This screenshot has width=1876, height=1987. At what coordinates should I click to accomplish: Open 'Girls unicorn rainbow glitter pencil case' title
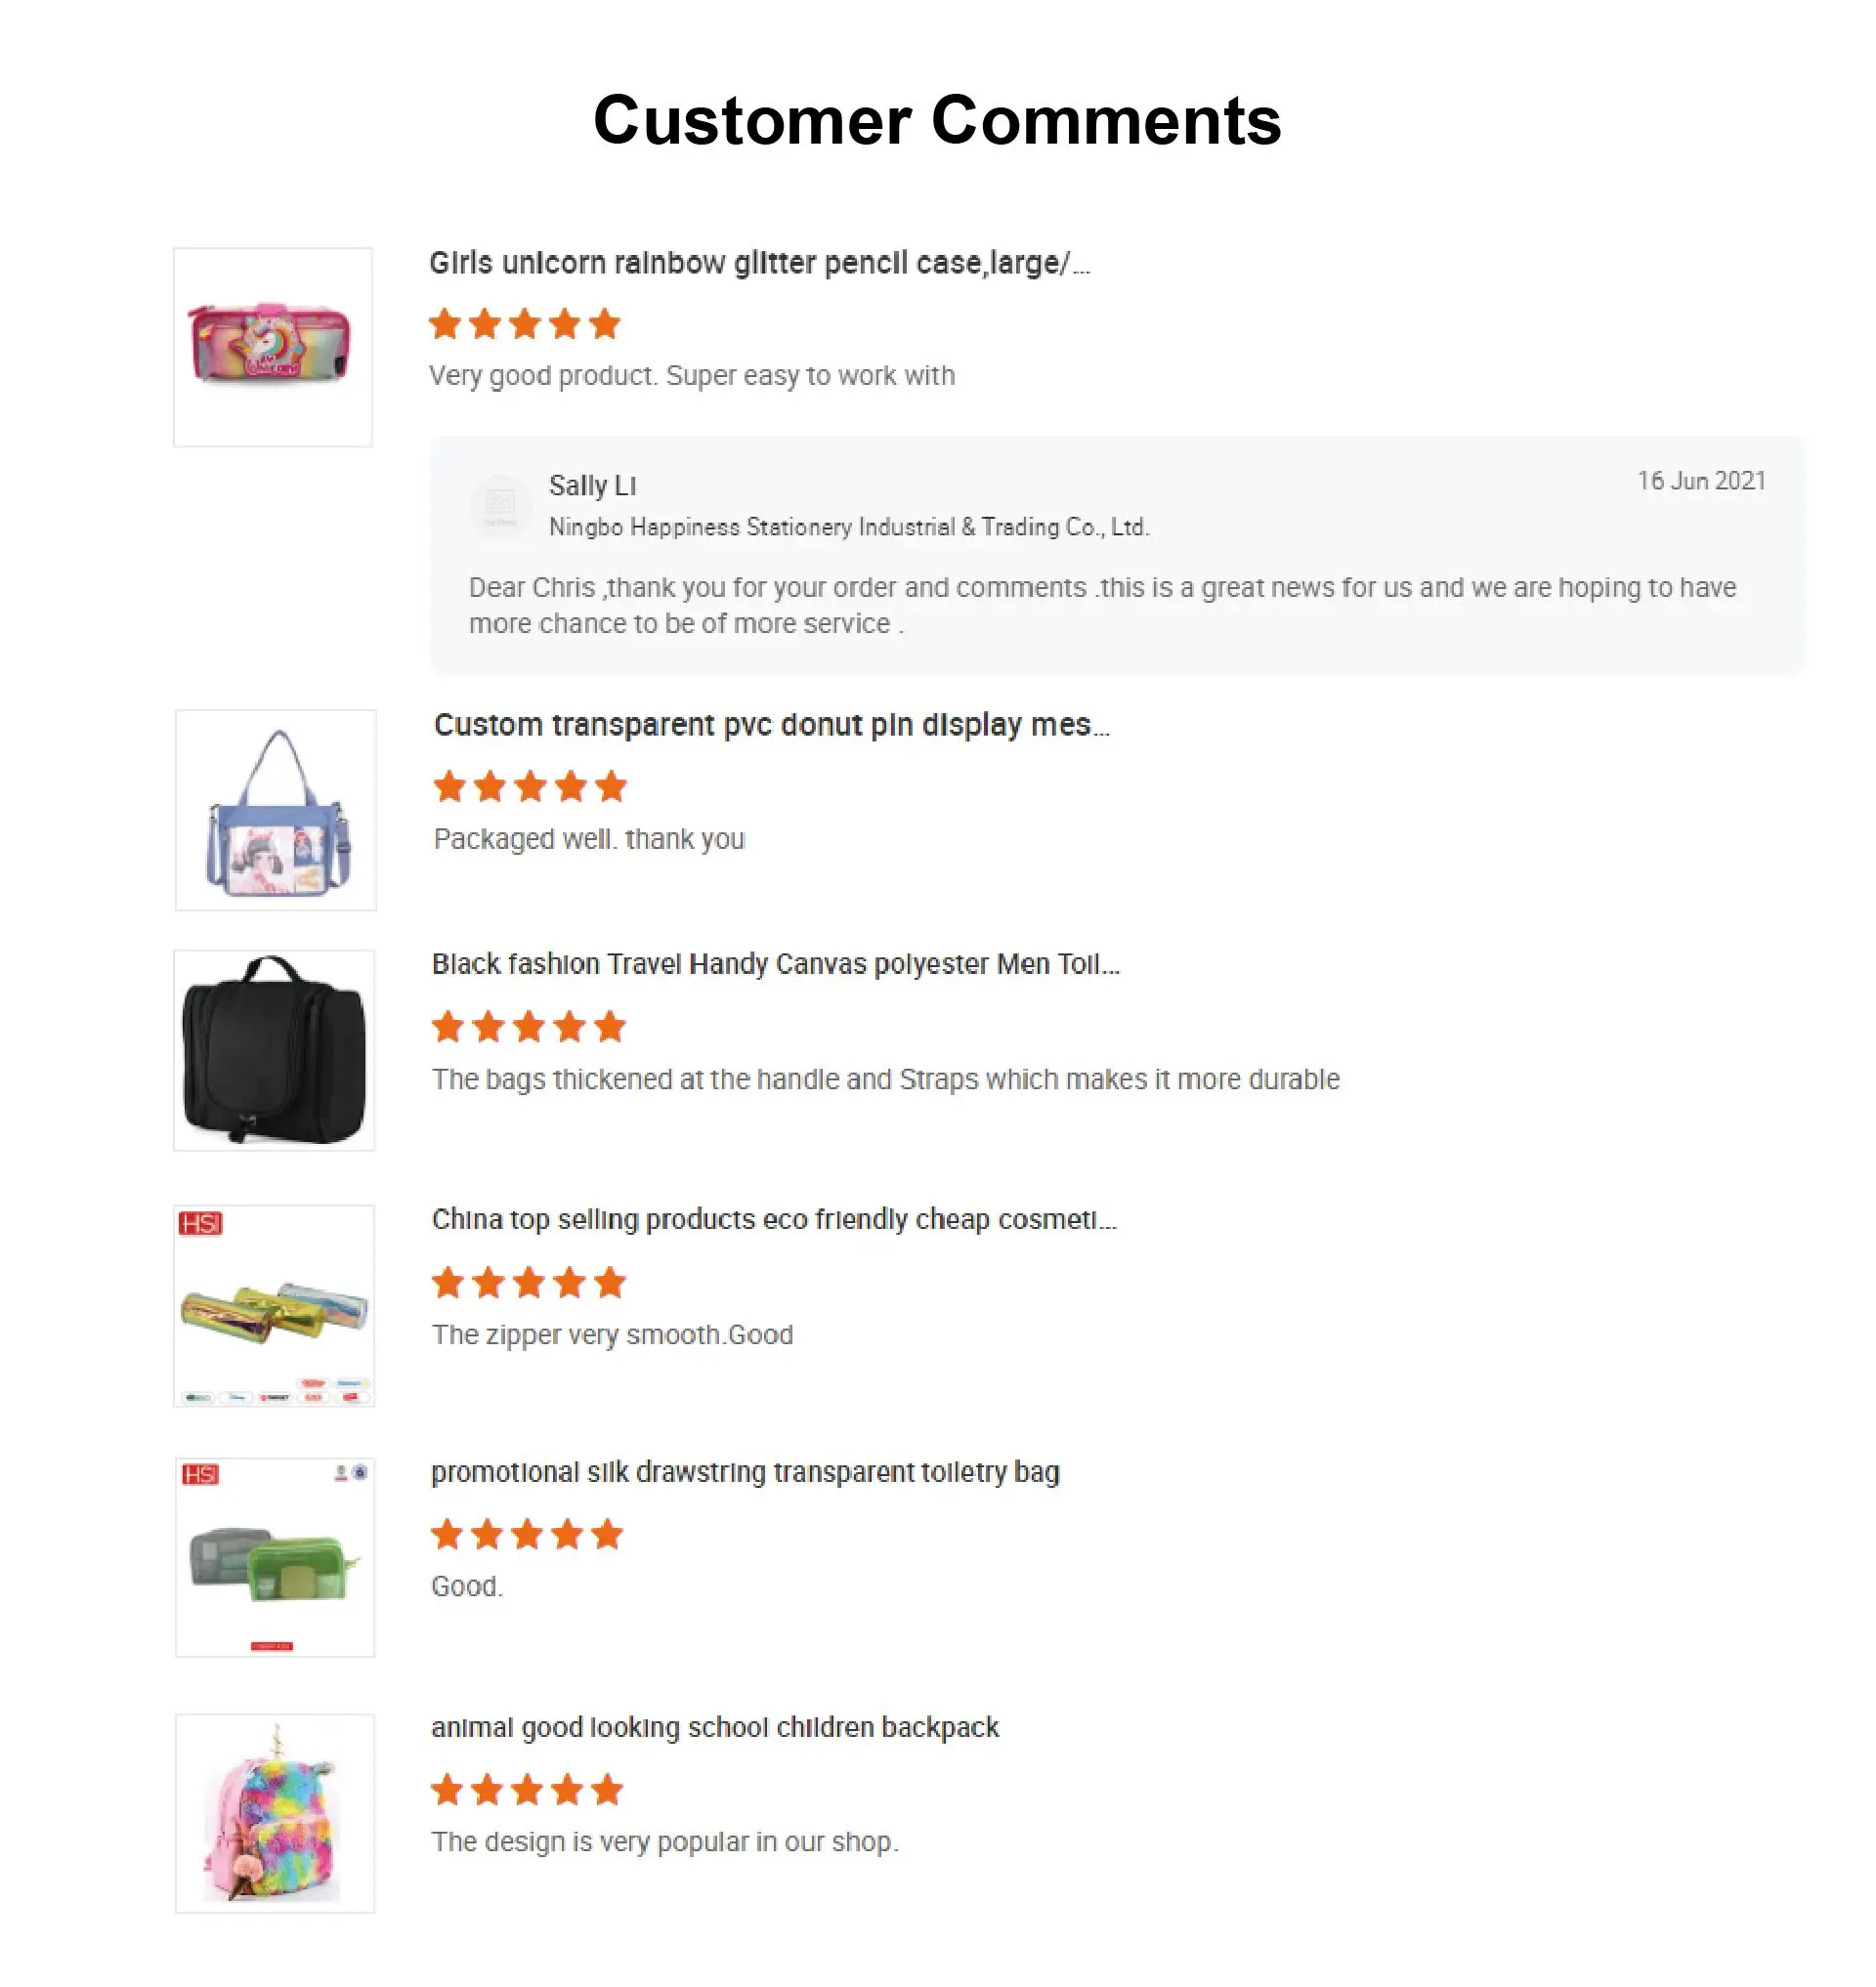759,263
